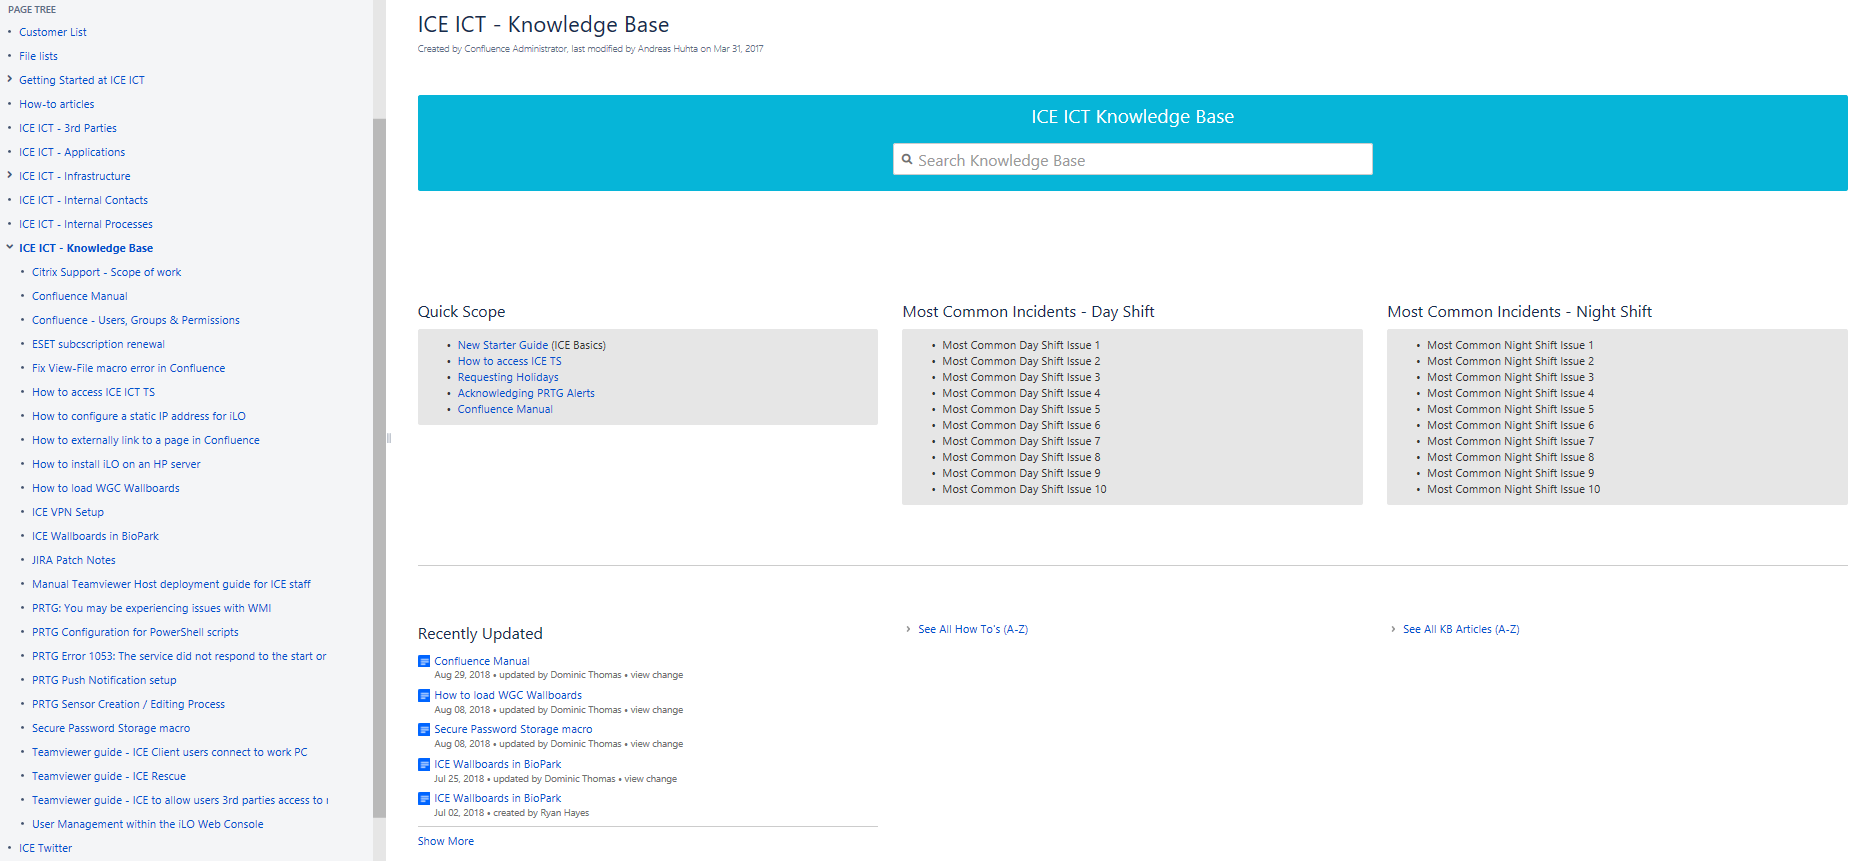
Task: Open ICE ICT - Internal Processes page
Action: point(86,224)
